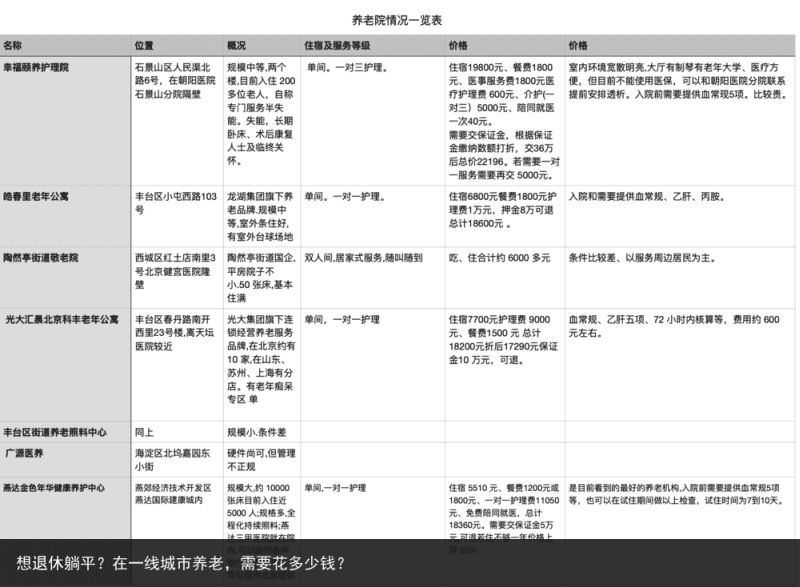The image size is (800, 587).
Task: Select the cell 双人间,居家式服务,随叫随到
Action: point(363,258)
